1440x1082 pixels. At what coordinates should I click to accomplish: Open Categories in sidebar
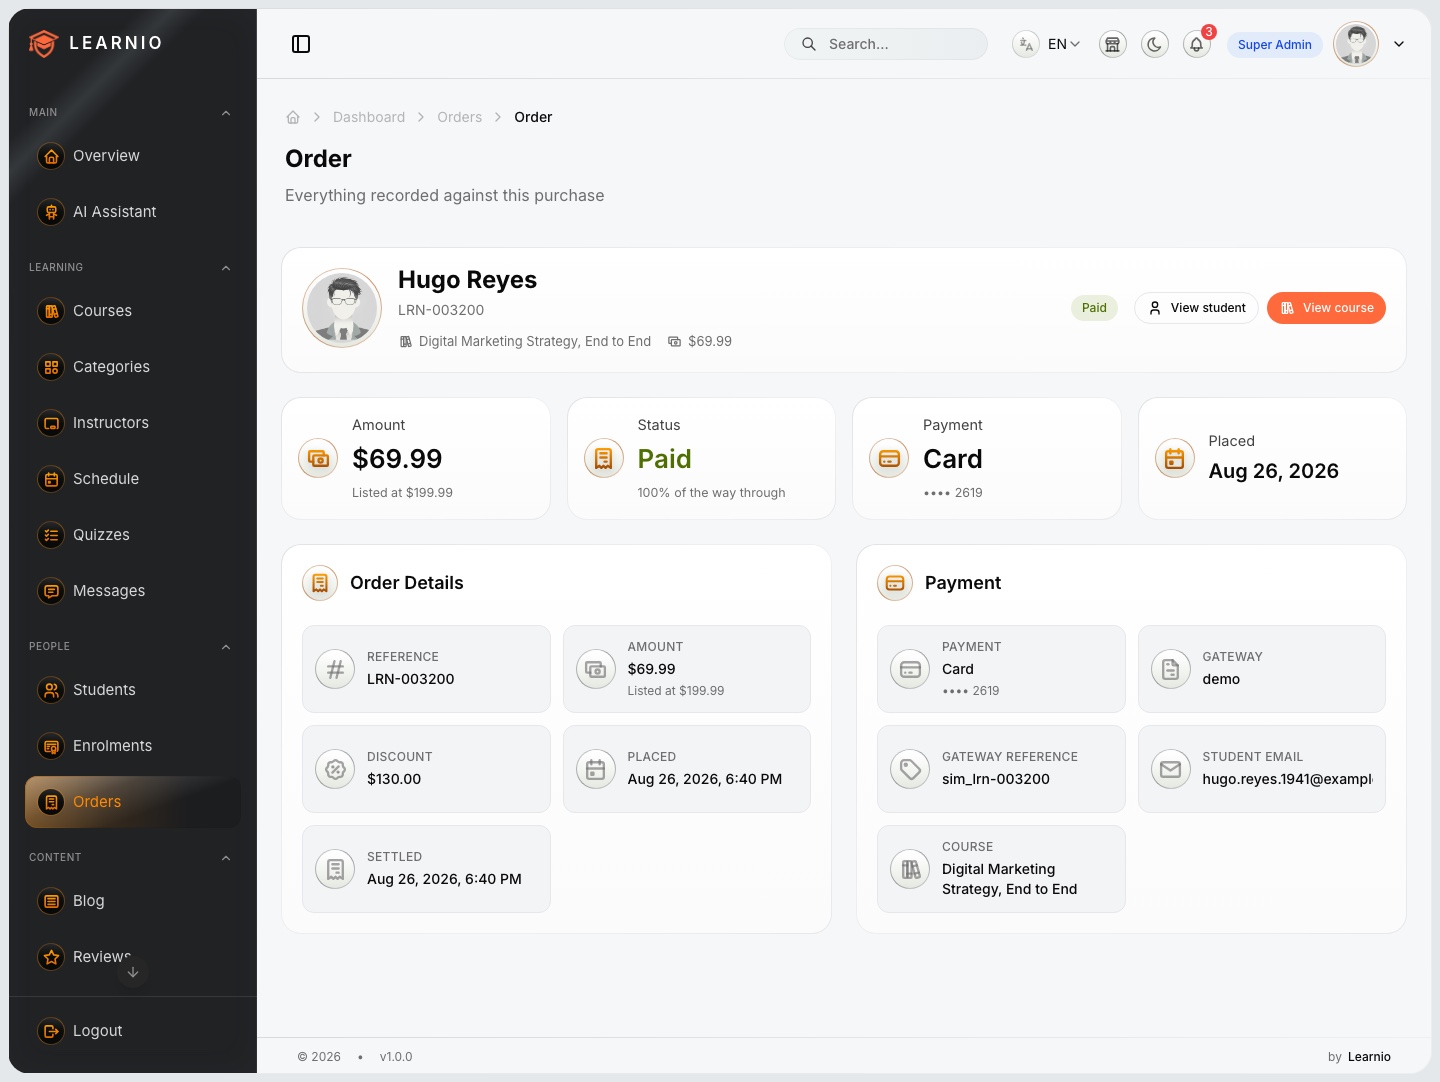pyautogui.click(x=133, y=367)
